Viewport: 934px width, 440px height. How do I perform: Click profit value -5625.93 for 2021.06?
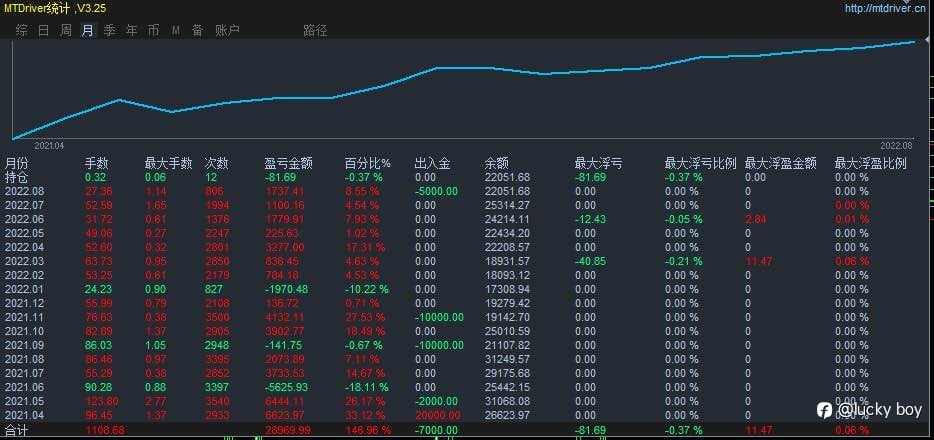coord(287,387)
